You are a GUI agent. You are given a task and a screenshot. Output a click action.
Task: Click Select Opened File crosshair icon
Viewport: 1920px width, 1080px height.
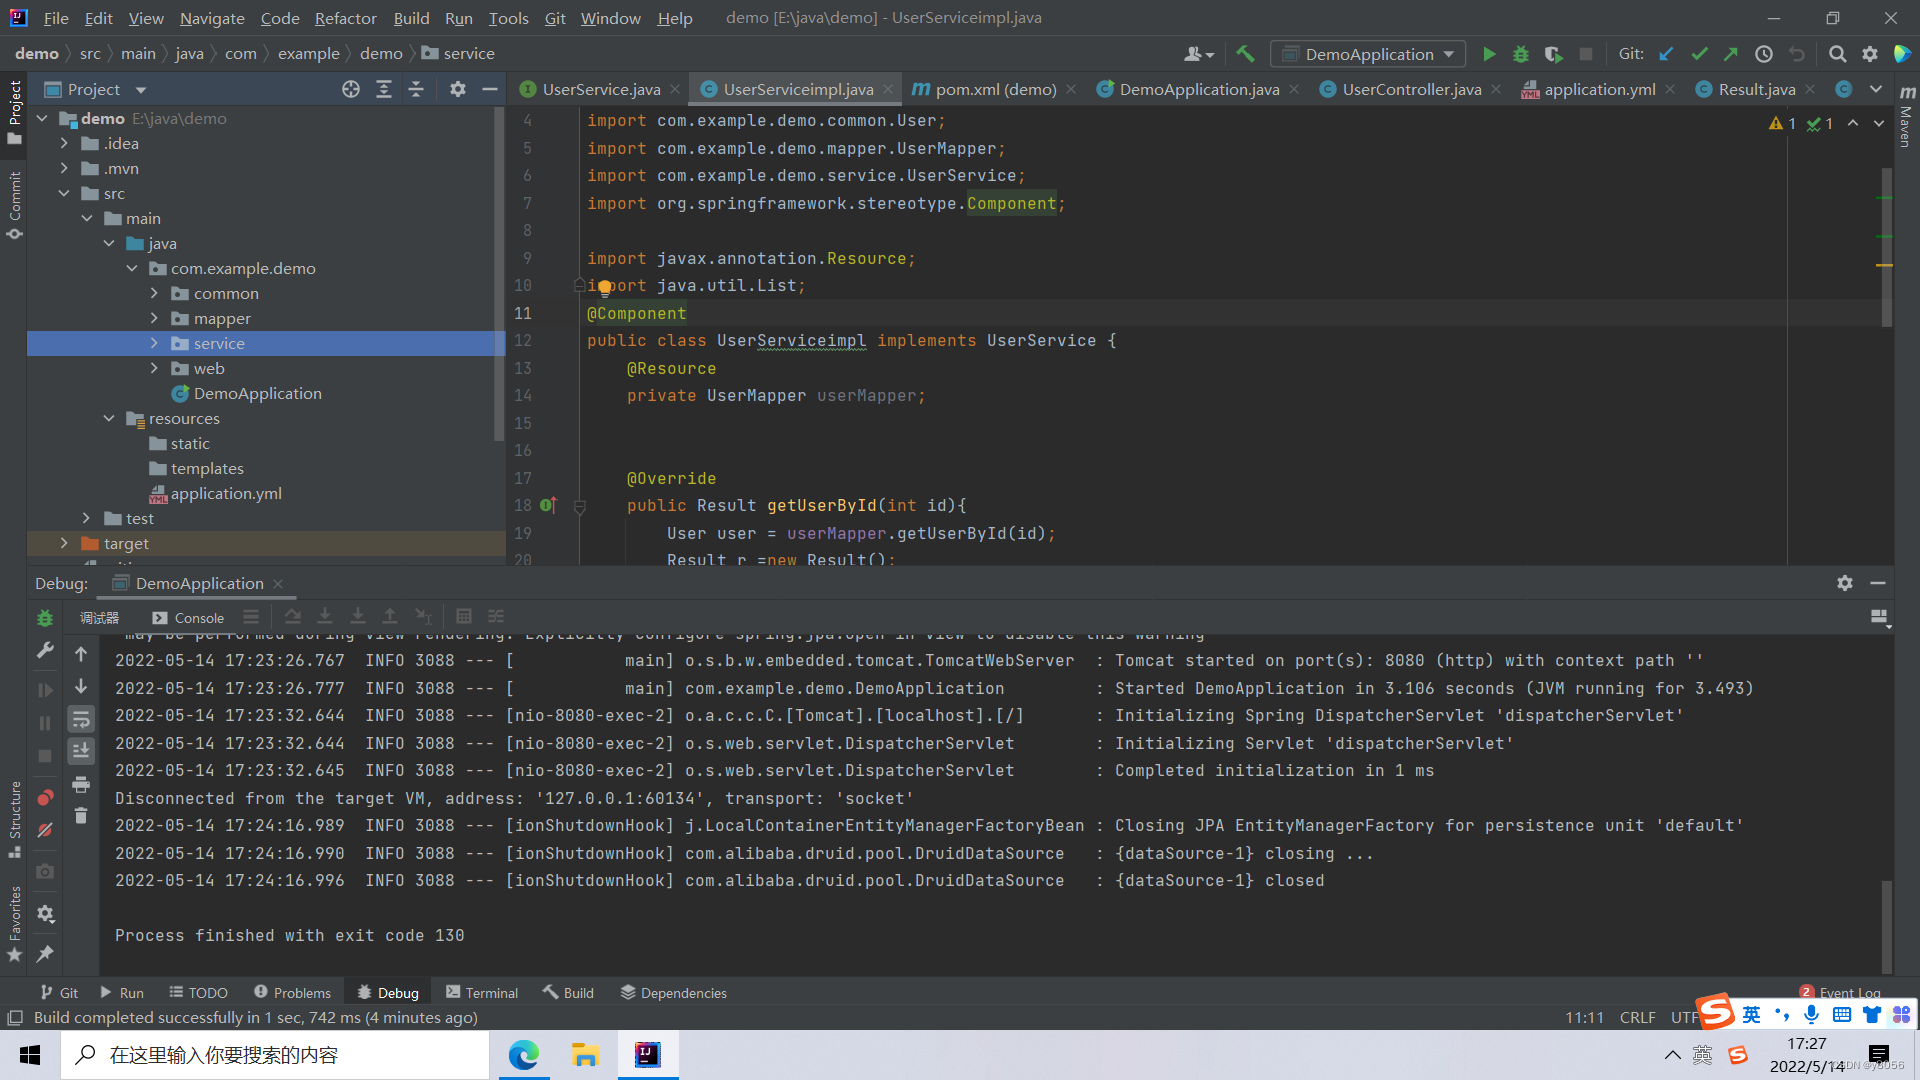(351, 89)
